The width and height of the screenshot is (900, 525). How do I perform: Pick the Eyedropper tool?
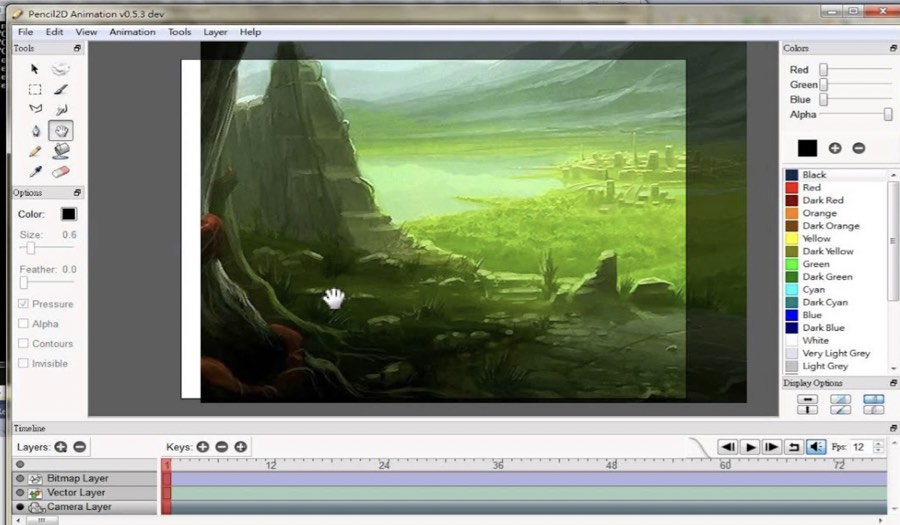35,172
